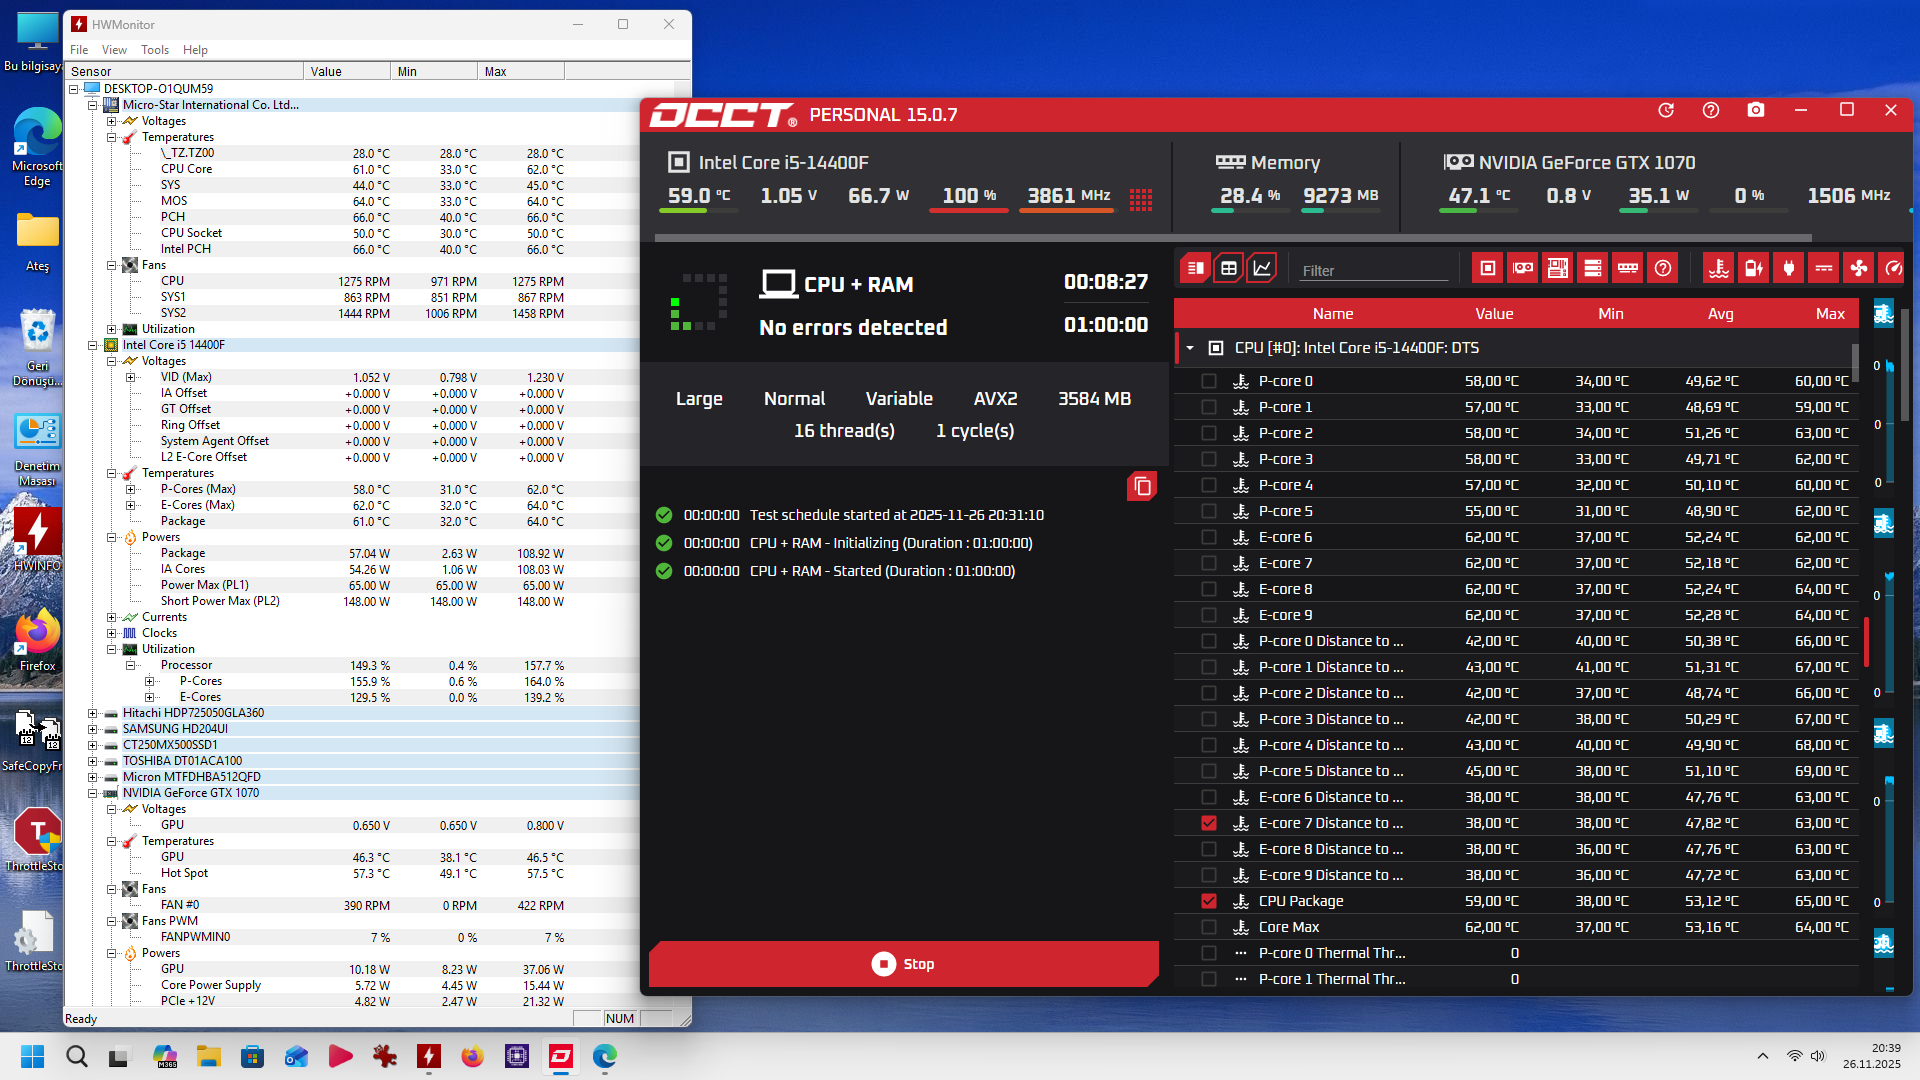Open Help menu in HWMonitor
Image resolution: width=1920 pixels, height=1080 pixels.
click(195, 50)
